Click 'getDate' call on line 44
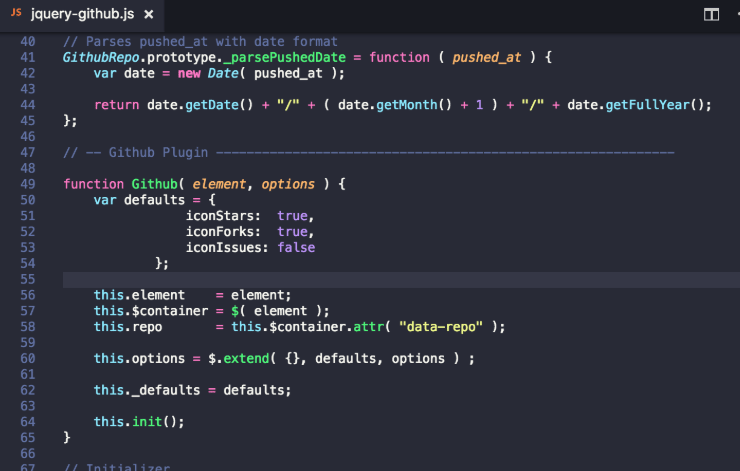 pyautogui.click(x=212, y=105)
